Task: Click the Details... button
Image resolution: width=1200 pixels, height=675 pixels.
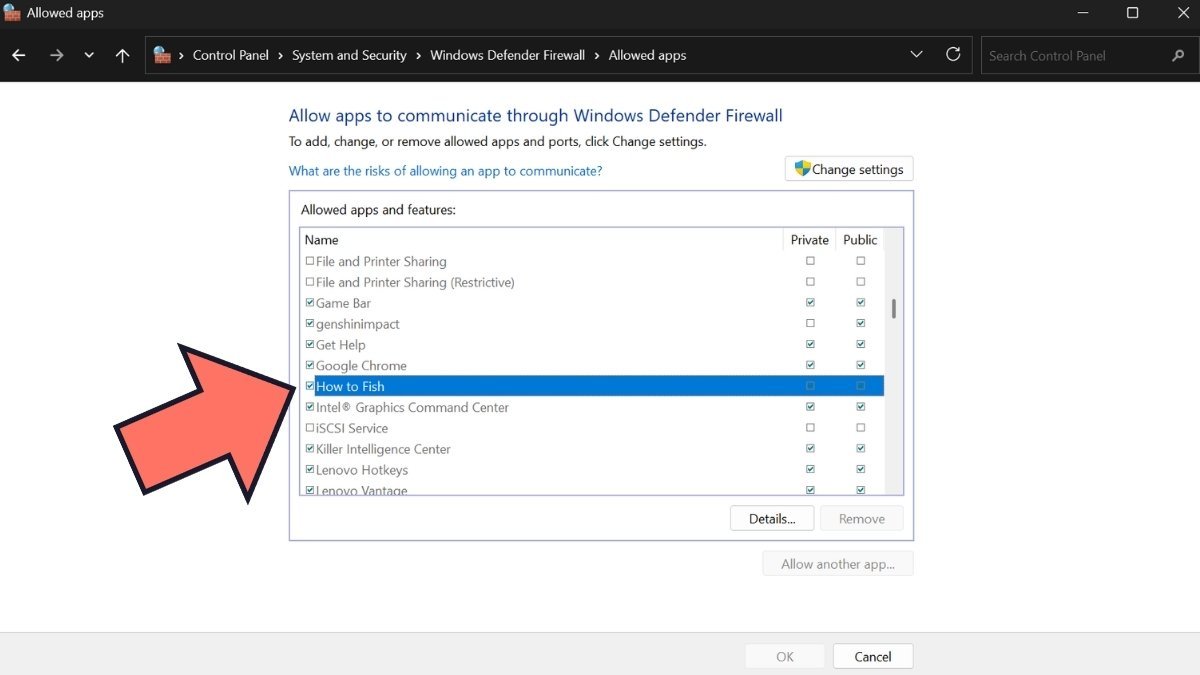Action: point(772,519)
